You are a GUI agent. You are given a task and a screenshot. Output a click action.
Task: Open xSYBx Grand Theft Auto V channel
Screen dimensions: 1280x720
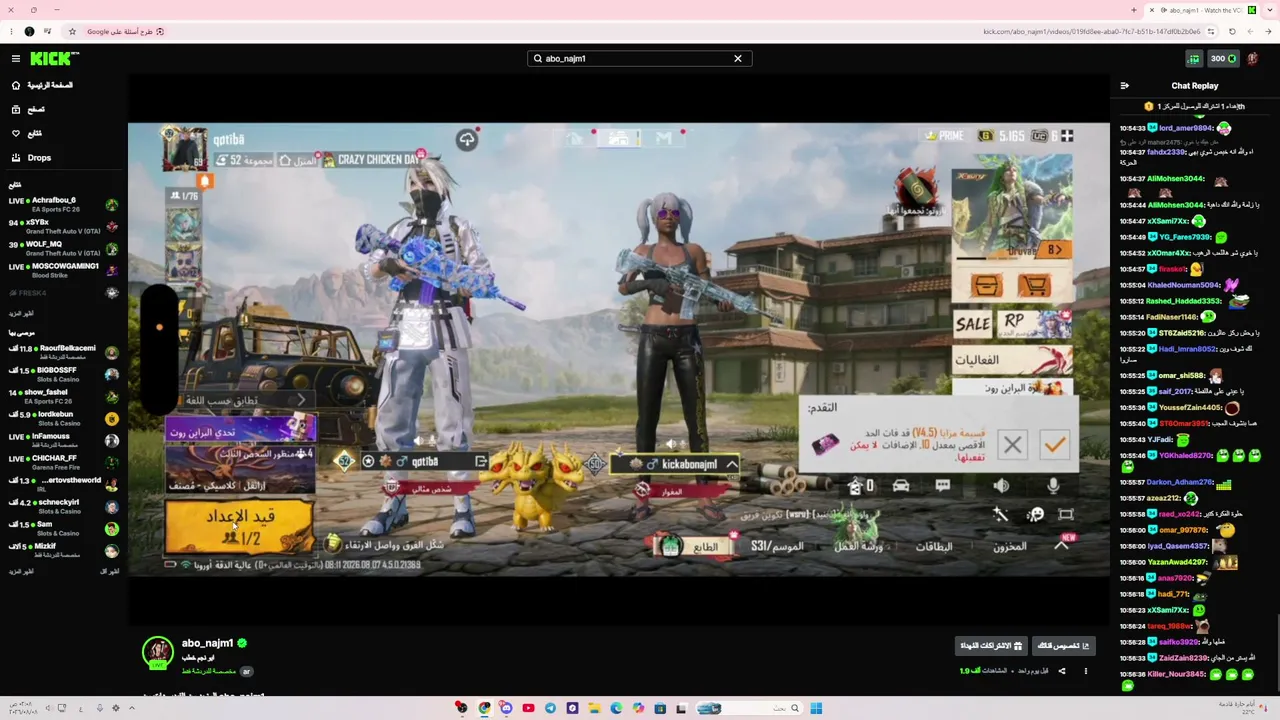coord(62,226)
